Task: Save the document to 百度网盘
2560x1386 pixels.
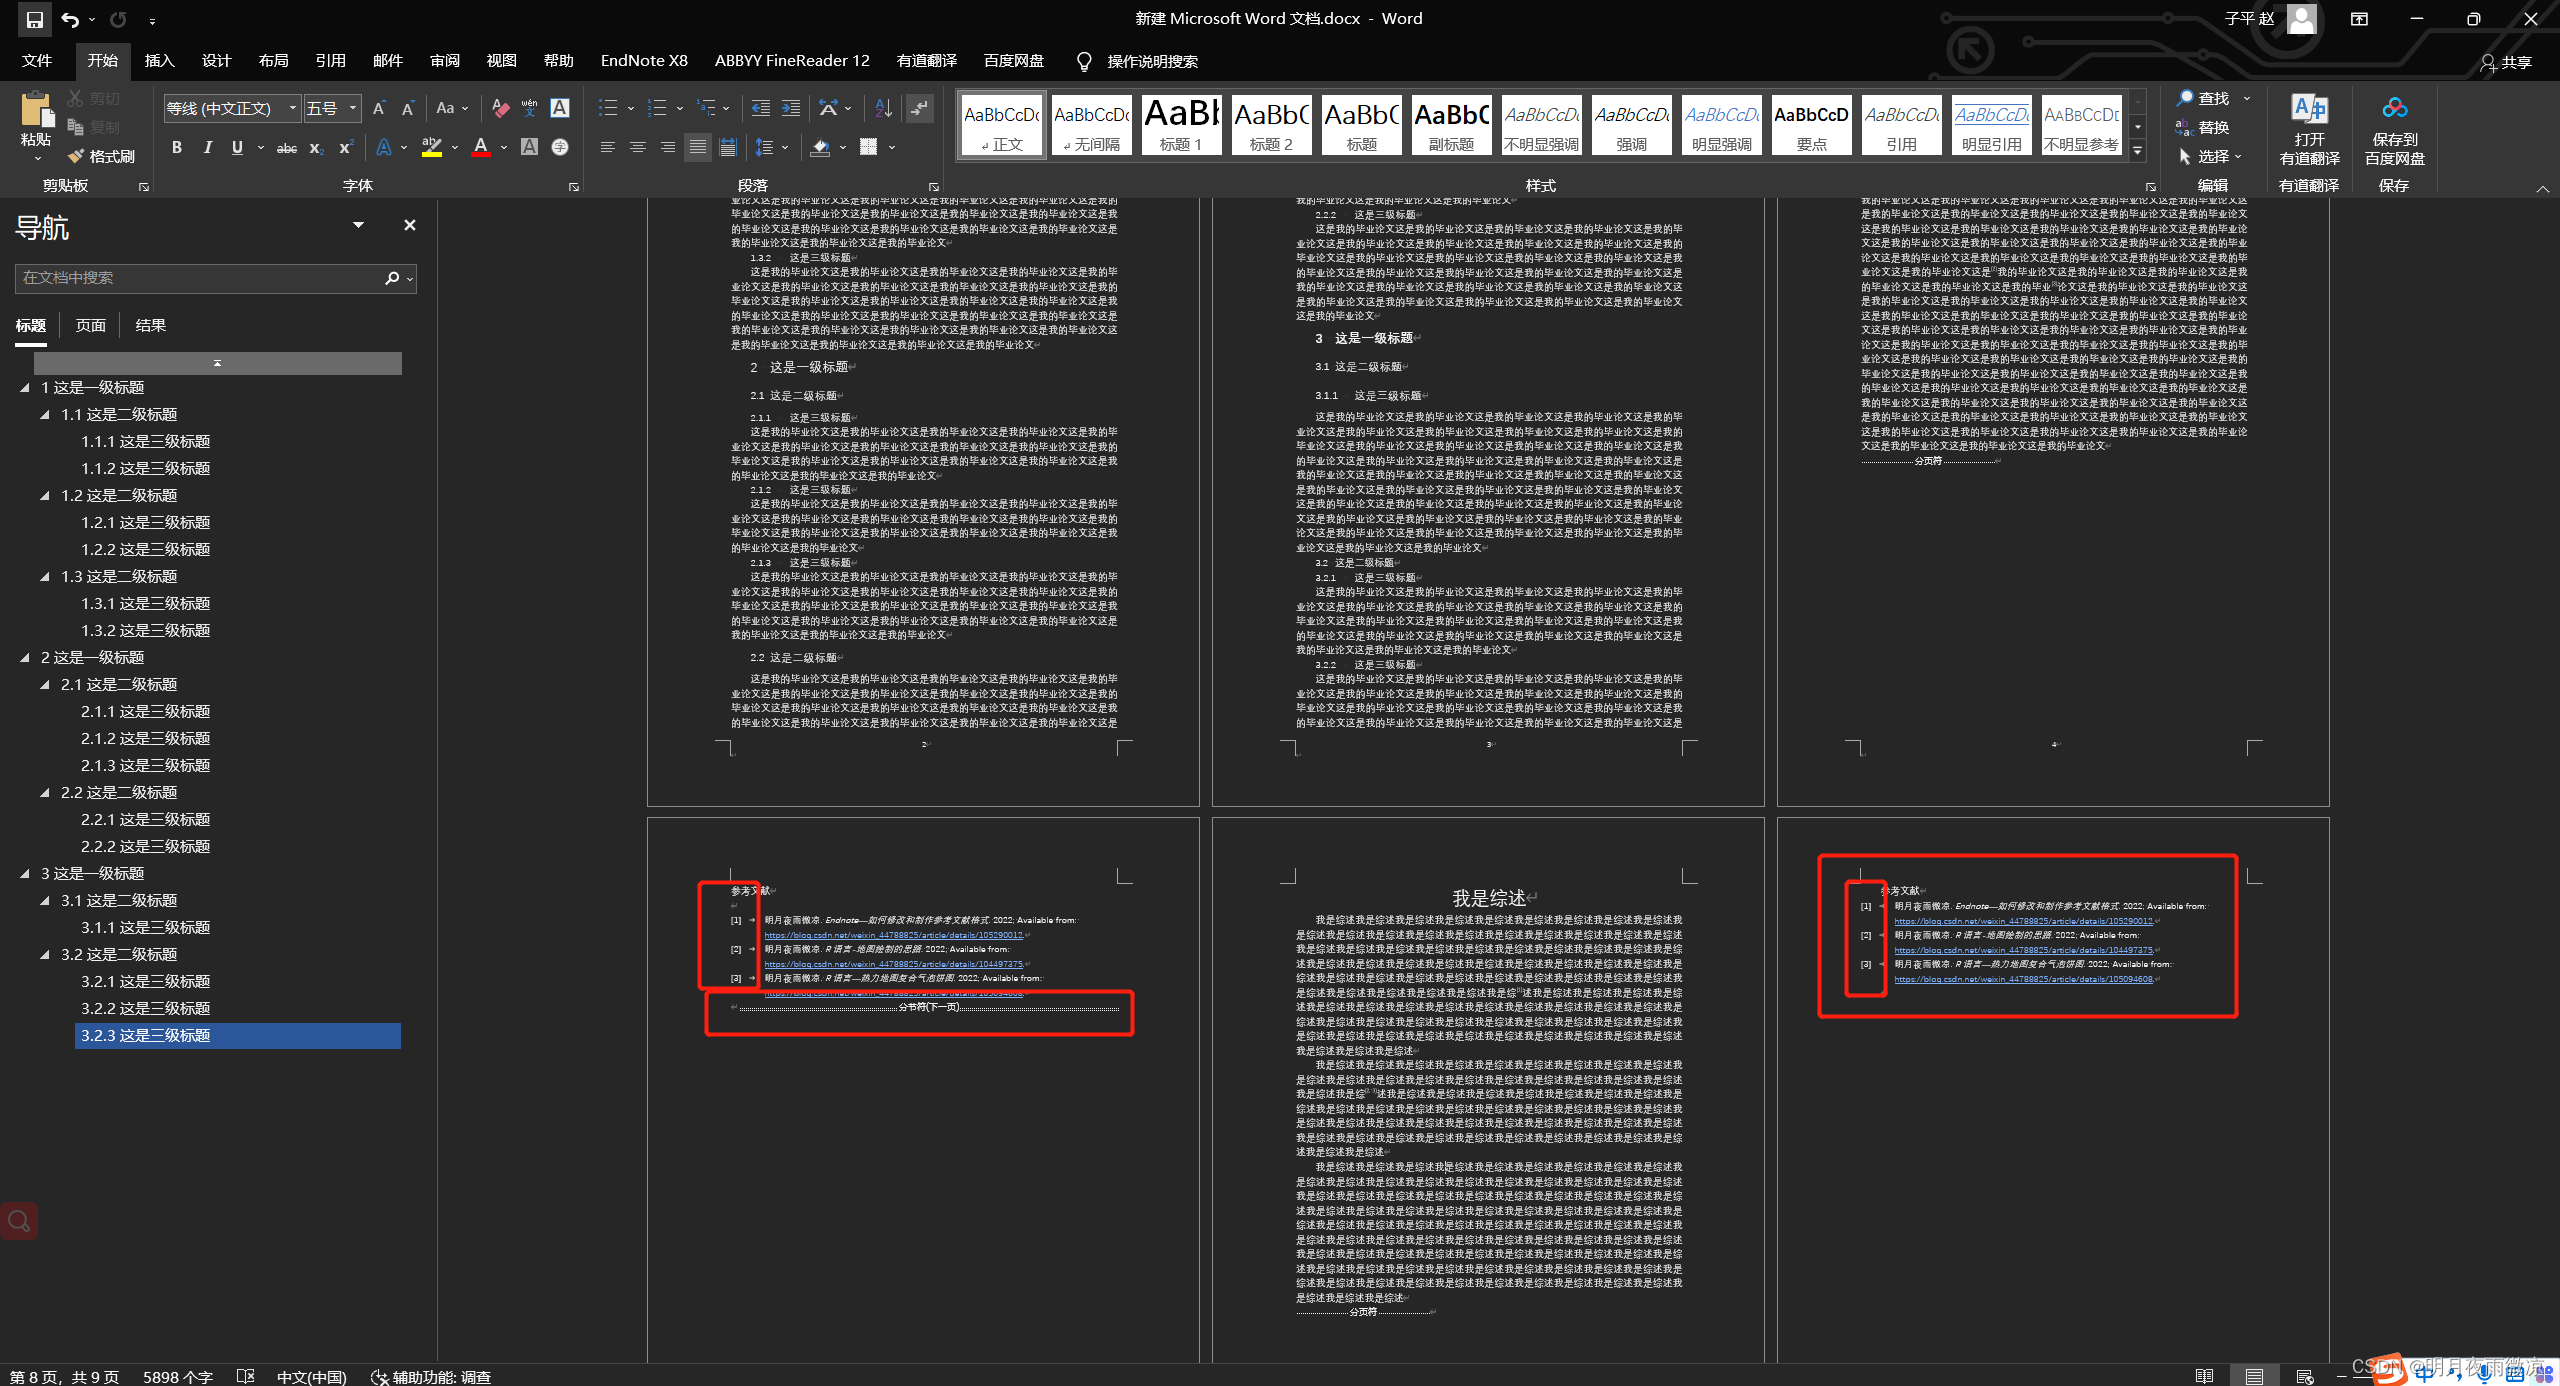Action: (x=2394, y=132)
